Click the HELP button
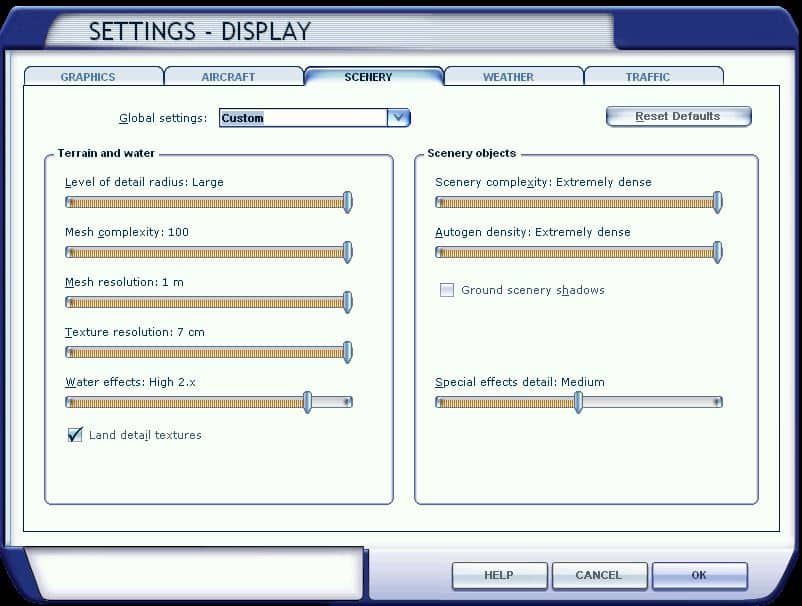The width and height of the screenshot is (802, 606). (499, 576)
